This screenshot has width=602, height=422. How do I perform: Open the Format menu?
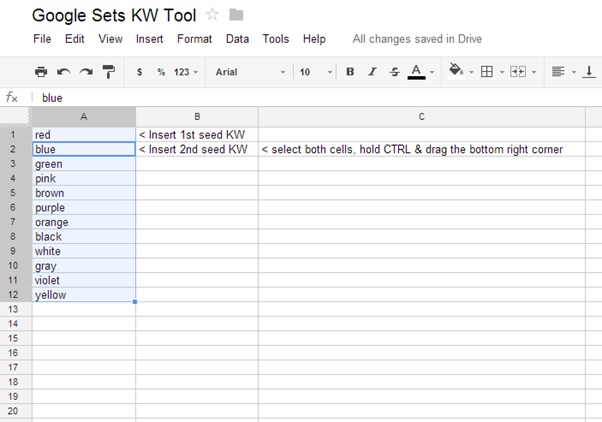194,39
